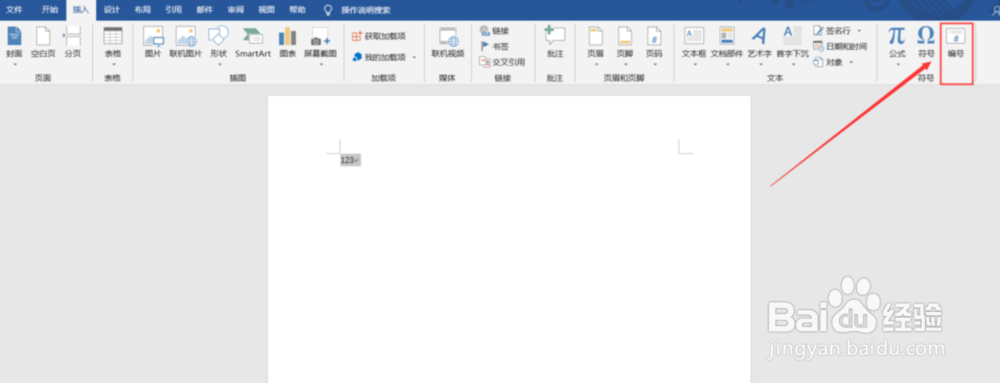Viewport: 1000px width, 383px height.
Task: Open the SmartArt graphic tool
Action: pyautogui.click(x=253, y=43)
